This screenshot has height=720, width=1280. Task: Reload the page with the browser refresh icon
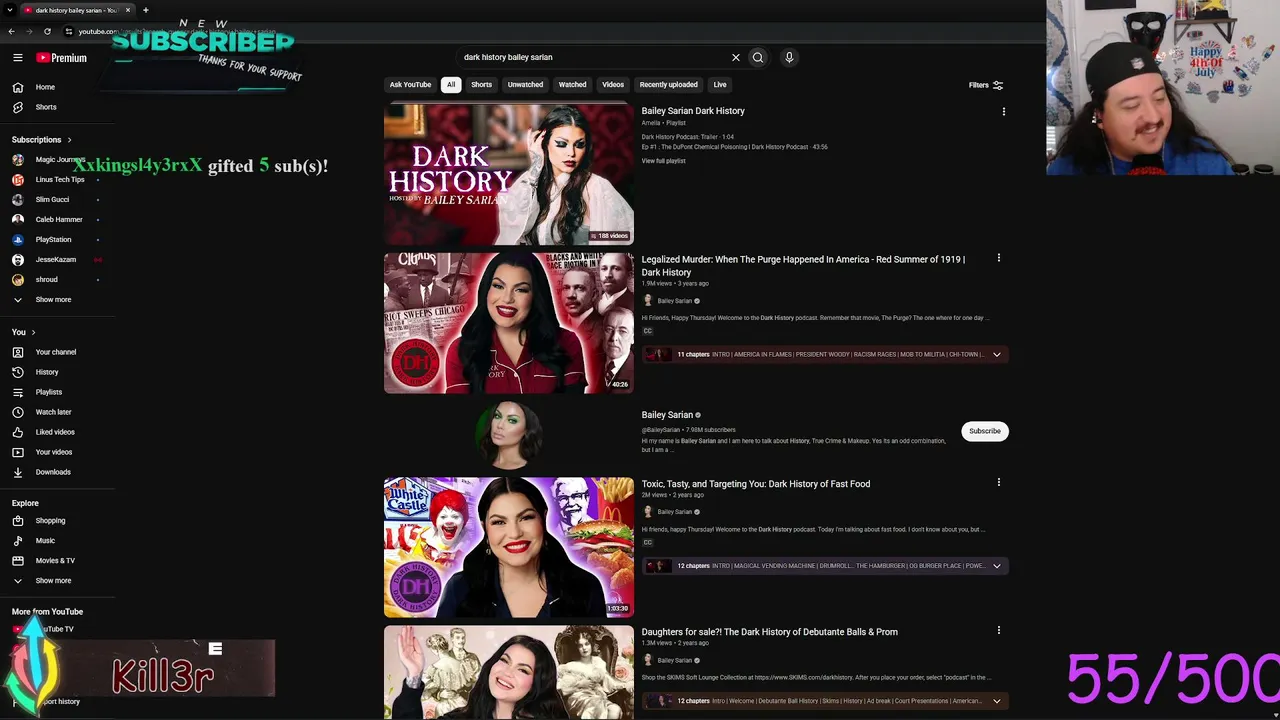[47, 31]
